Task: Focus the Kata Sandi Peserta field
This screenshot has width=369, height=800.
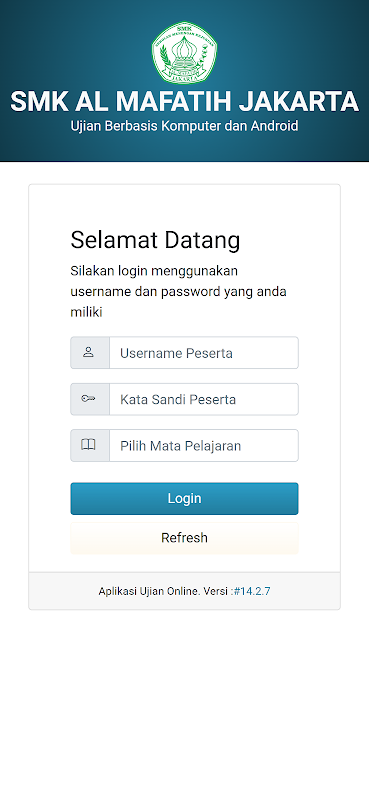Action: pyautogui.click(x=204, y=399)
